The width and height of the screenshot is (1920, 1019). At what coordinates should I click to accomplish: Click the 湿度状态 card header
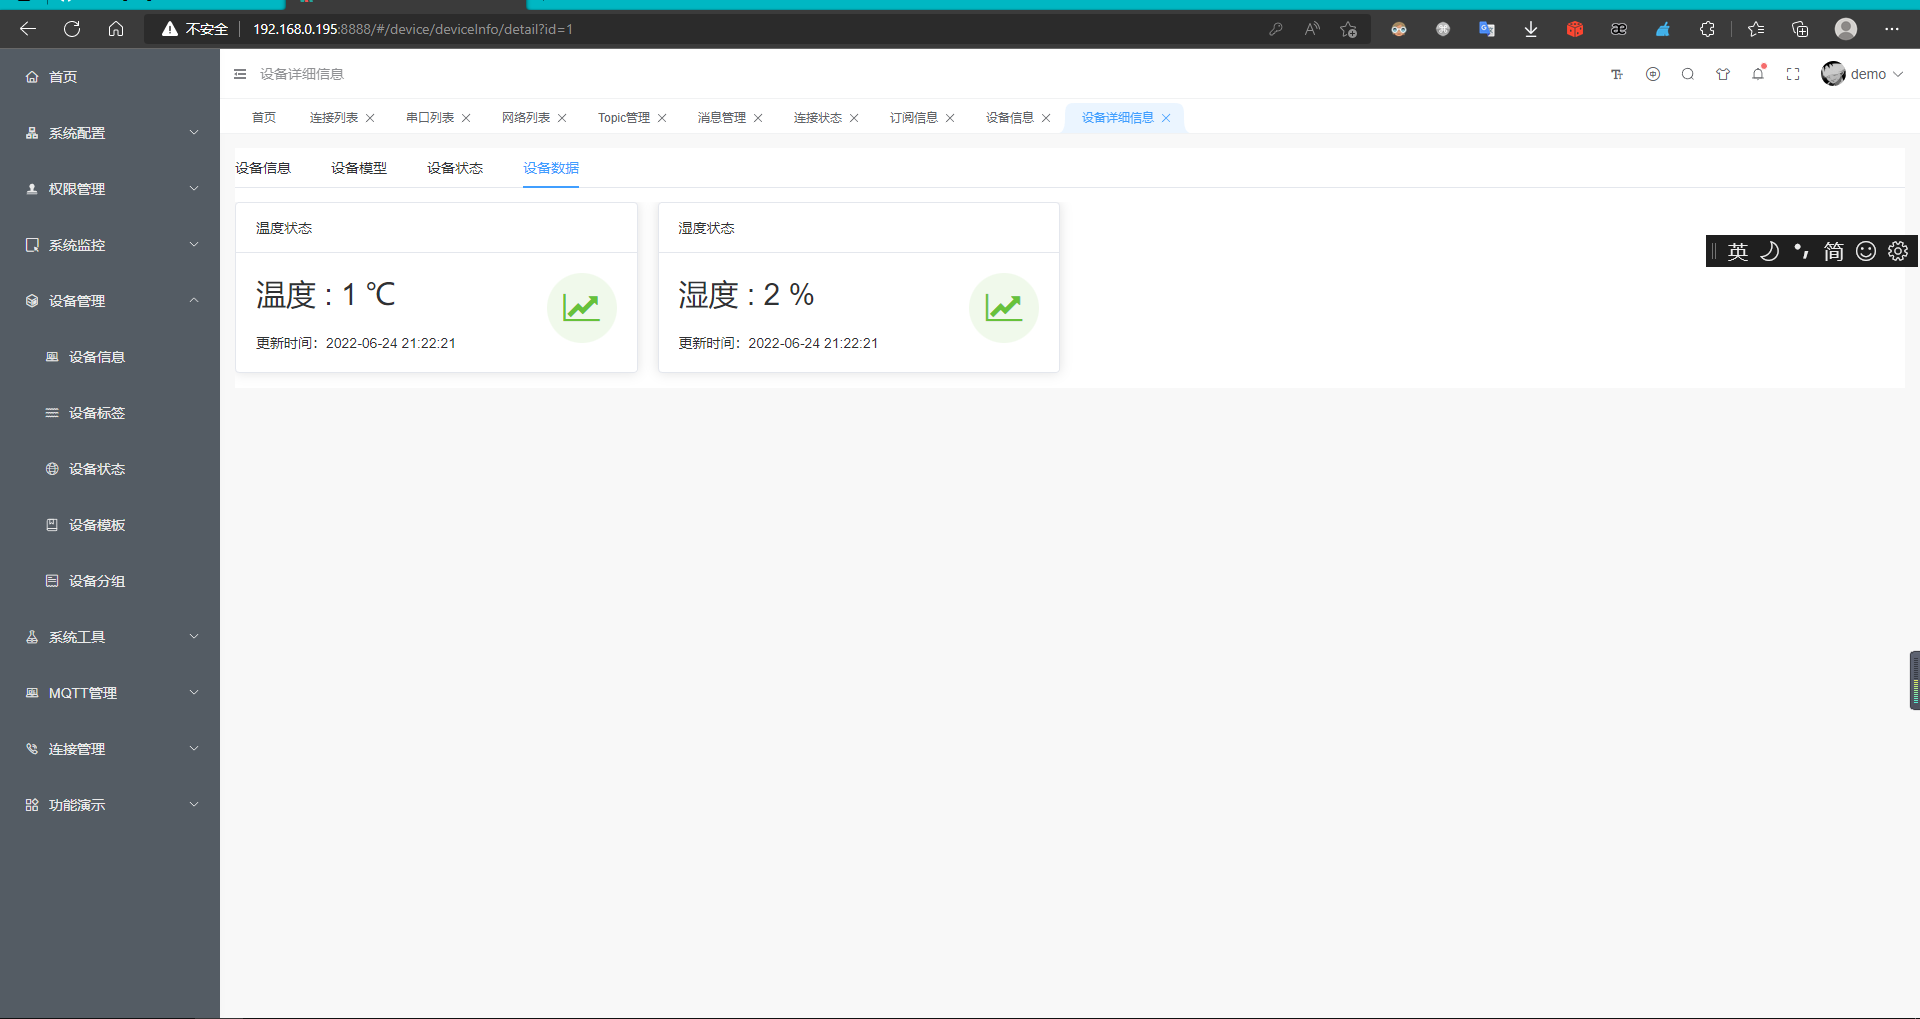click(859, 228)
